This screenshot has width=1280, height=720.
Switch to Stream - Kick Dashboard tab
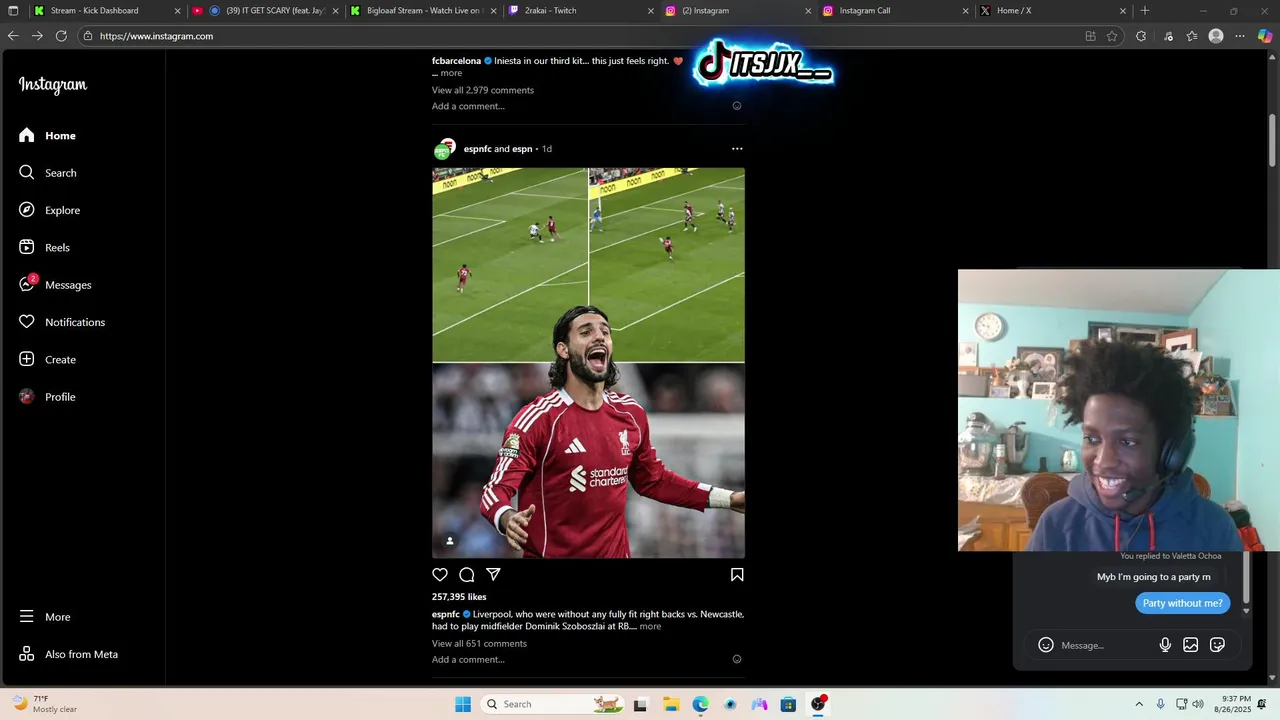click(x=108, y=11)
